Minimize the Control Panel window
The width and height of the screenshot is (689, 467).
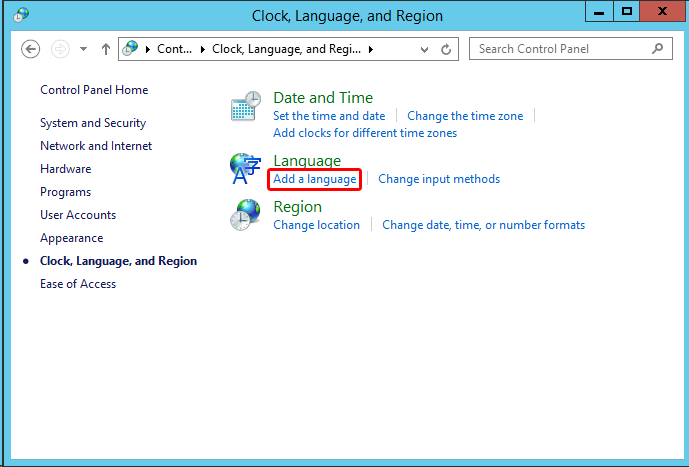(599, 12)
